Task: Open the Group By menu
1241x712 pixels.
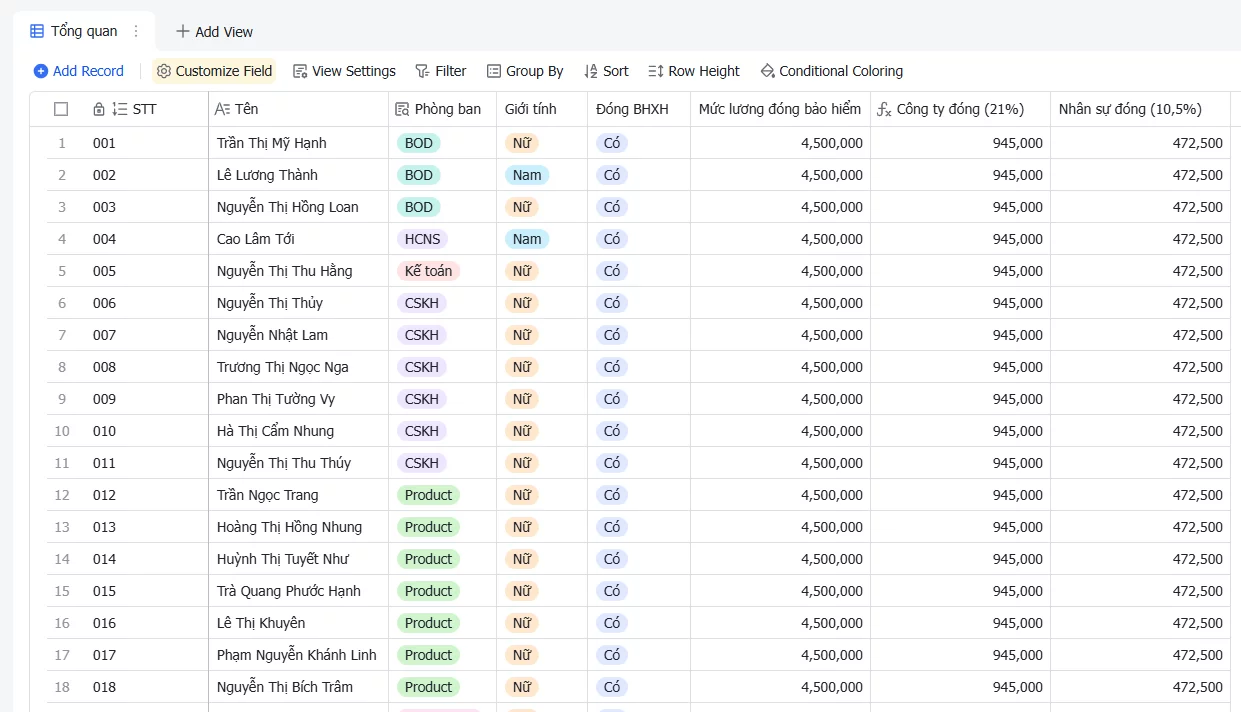Action: tap(525, 71)
